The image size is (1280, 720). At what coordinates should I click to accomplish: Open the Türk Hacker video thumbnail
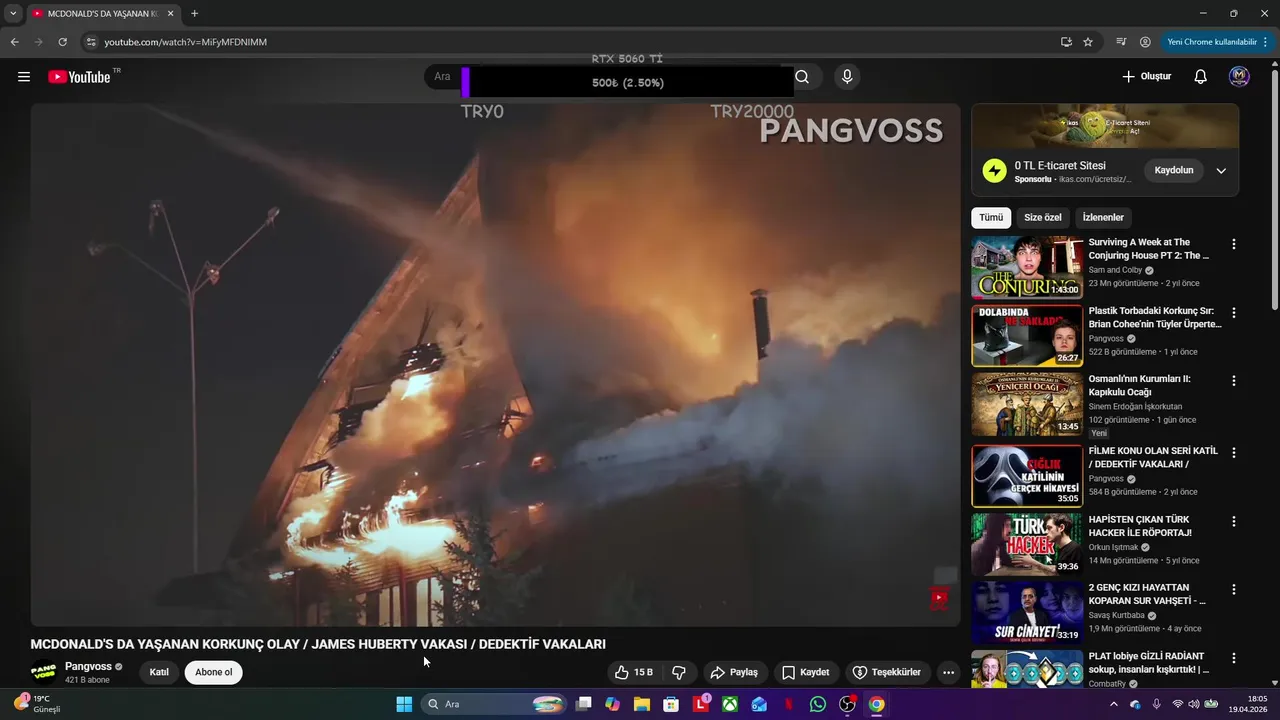[1027, 544]
